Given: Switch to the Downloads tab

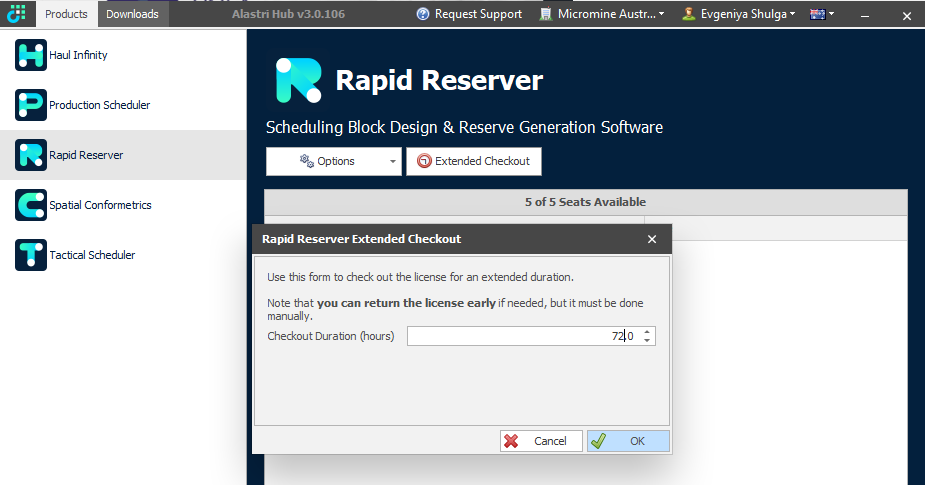Looking at the screenshot, I should click(x=133, y=14).
